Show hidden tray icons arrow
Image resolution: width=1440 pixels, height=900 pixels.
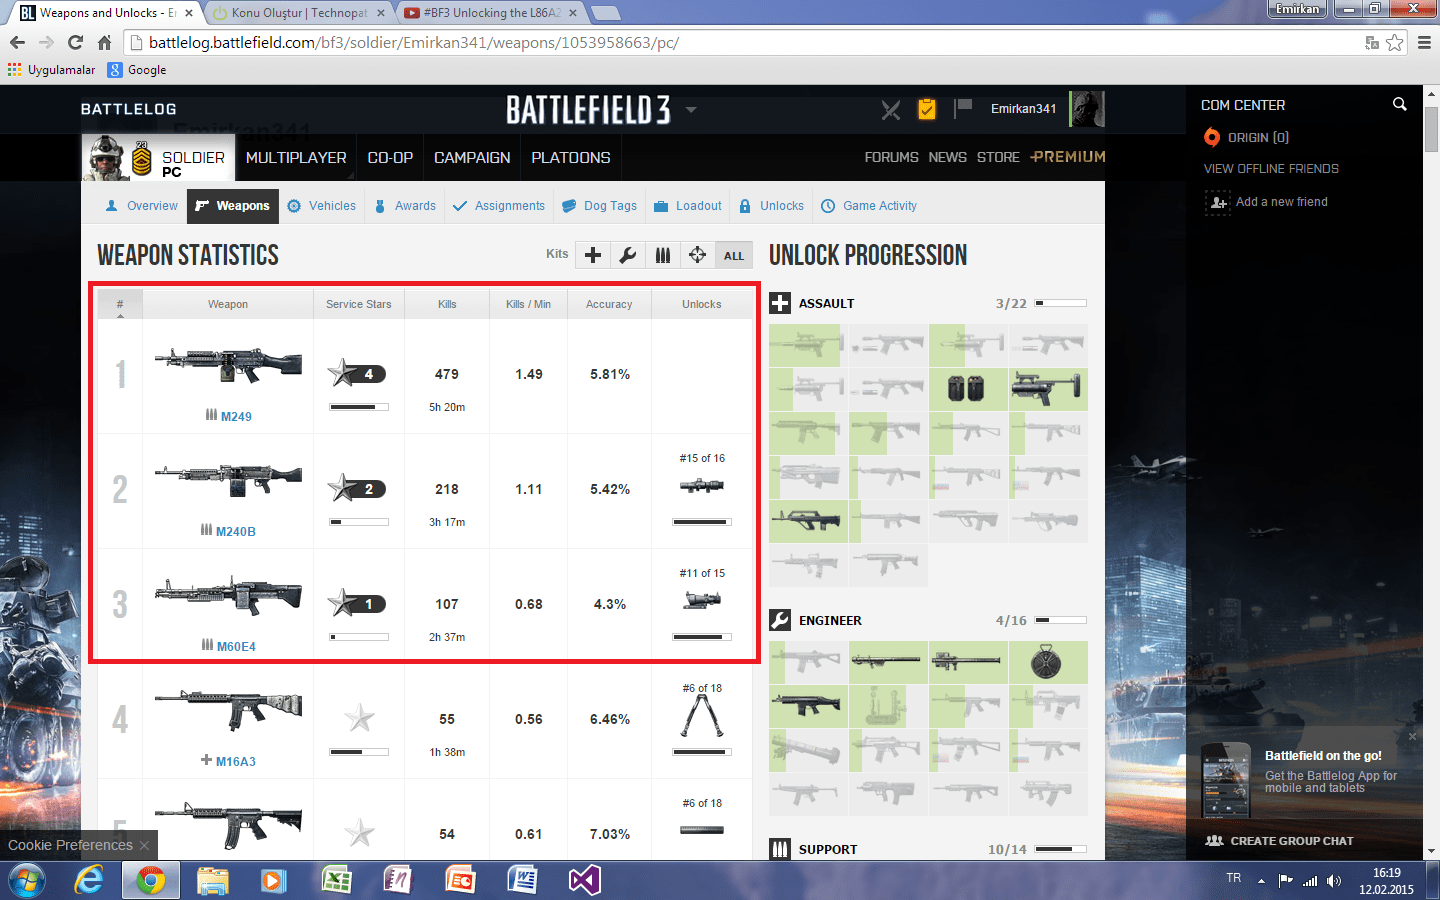coord(1261,881)
